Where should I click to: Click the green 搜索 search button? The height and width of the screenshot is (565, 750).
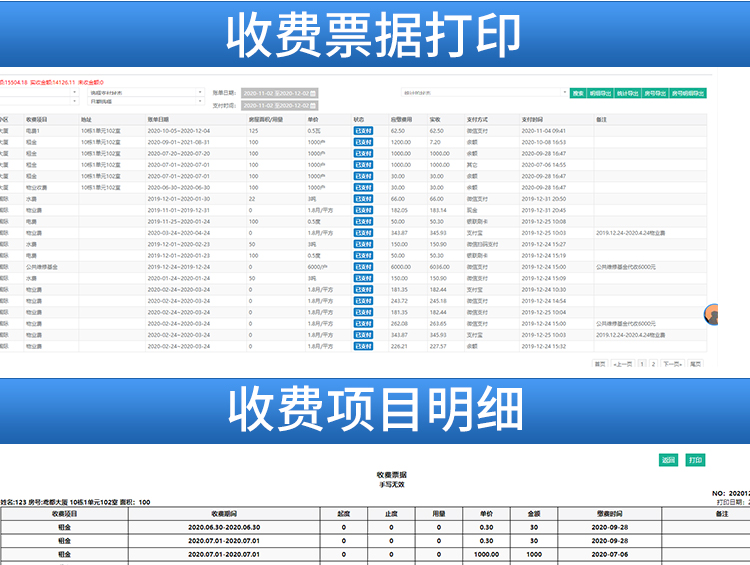tap(578, 93)
